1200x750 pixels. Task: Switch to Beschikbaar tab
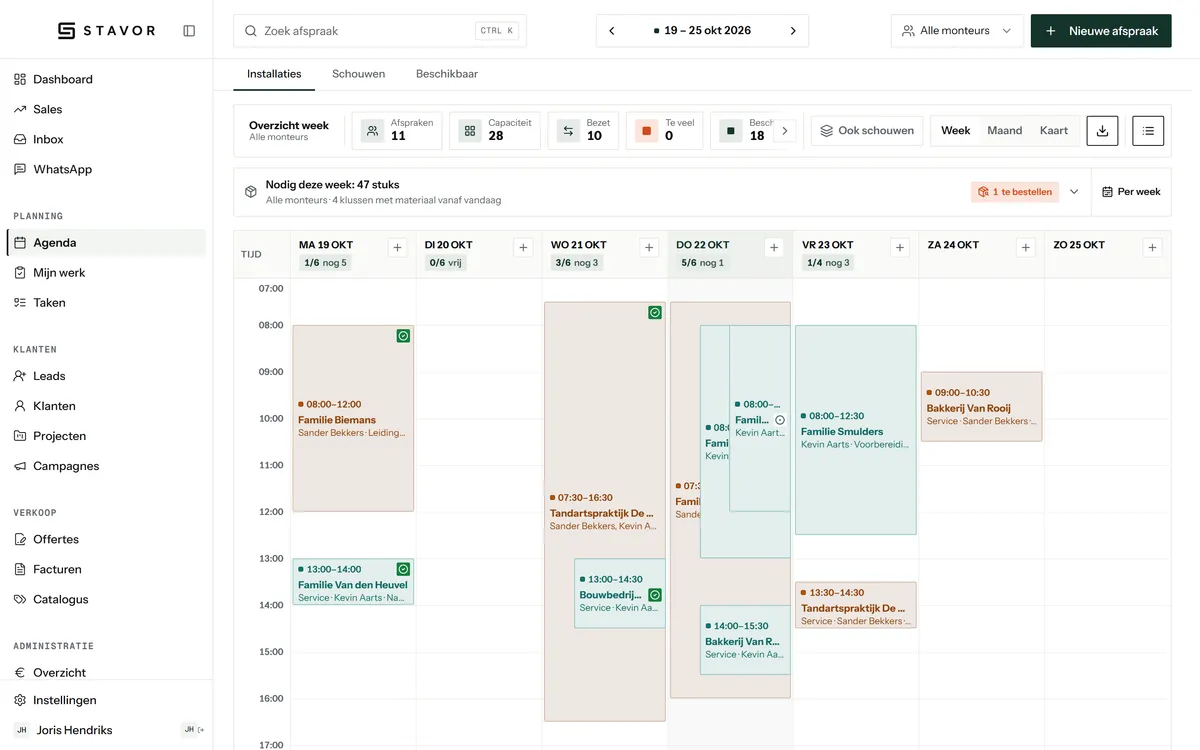point(447,74)
